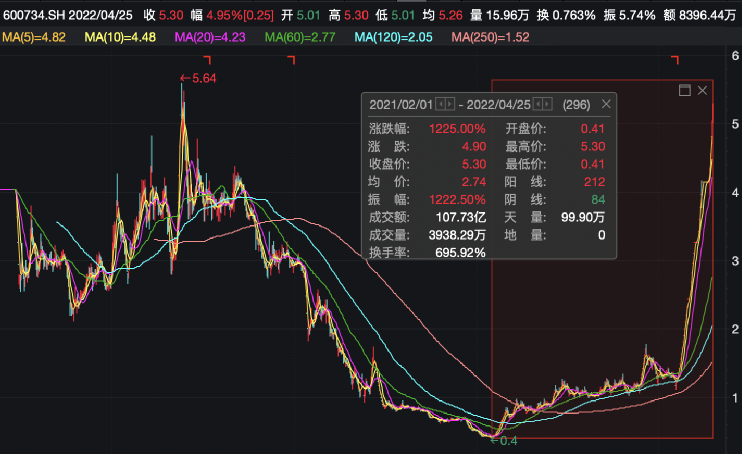Click the 0.4 low price annotation
Screen dimensions: 742x454
[x=504, y=441]
